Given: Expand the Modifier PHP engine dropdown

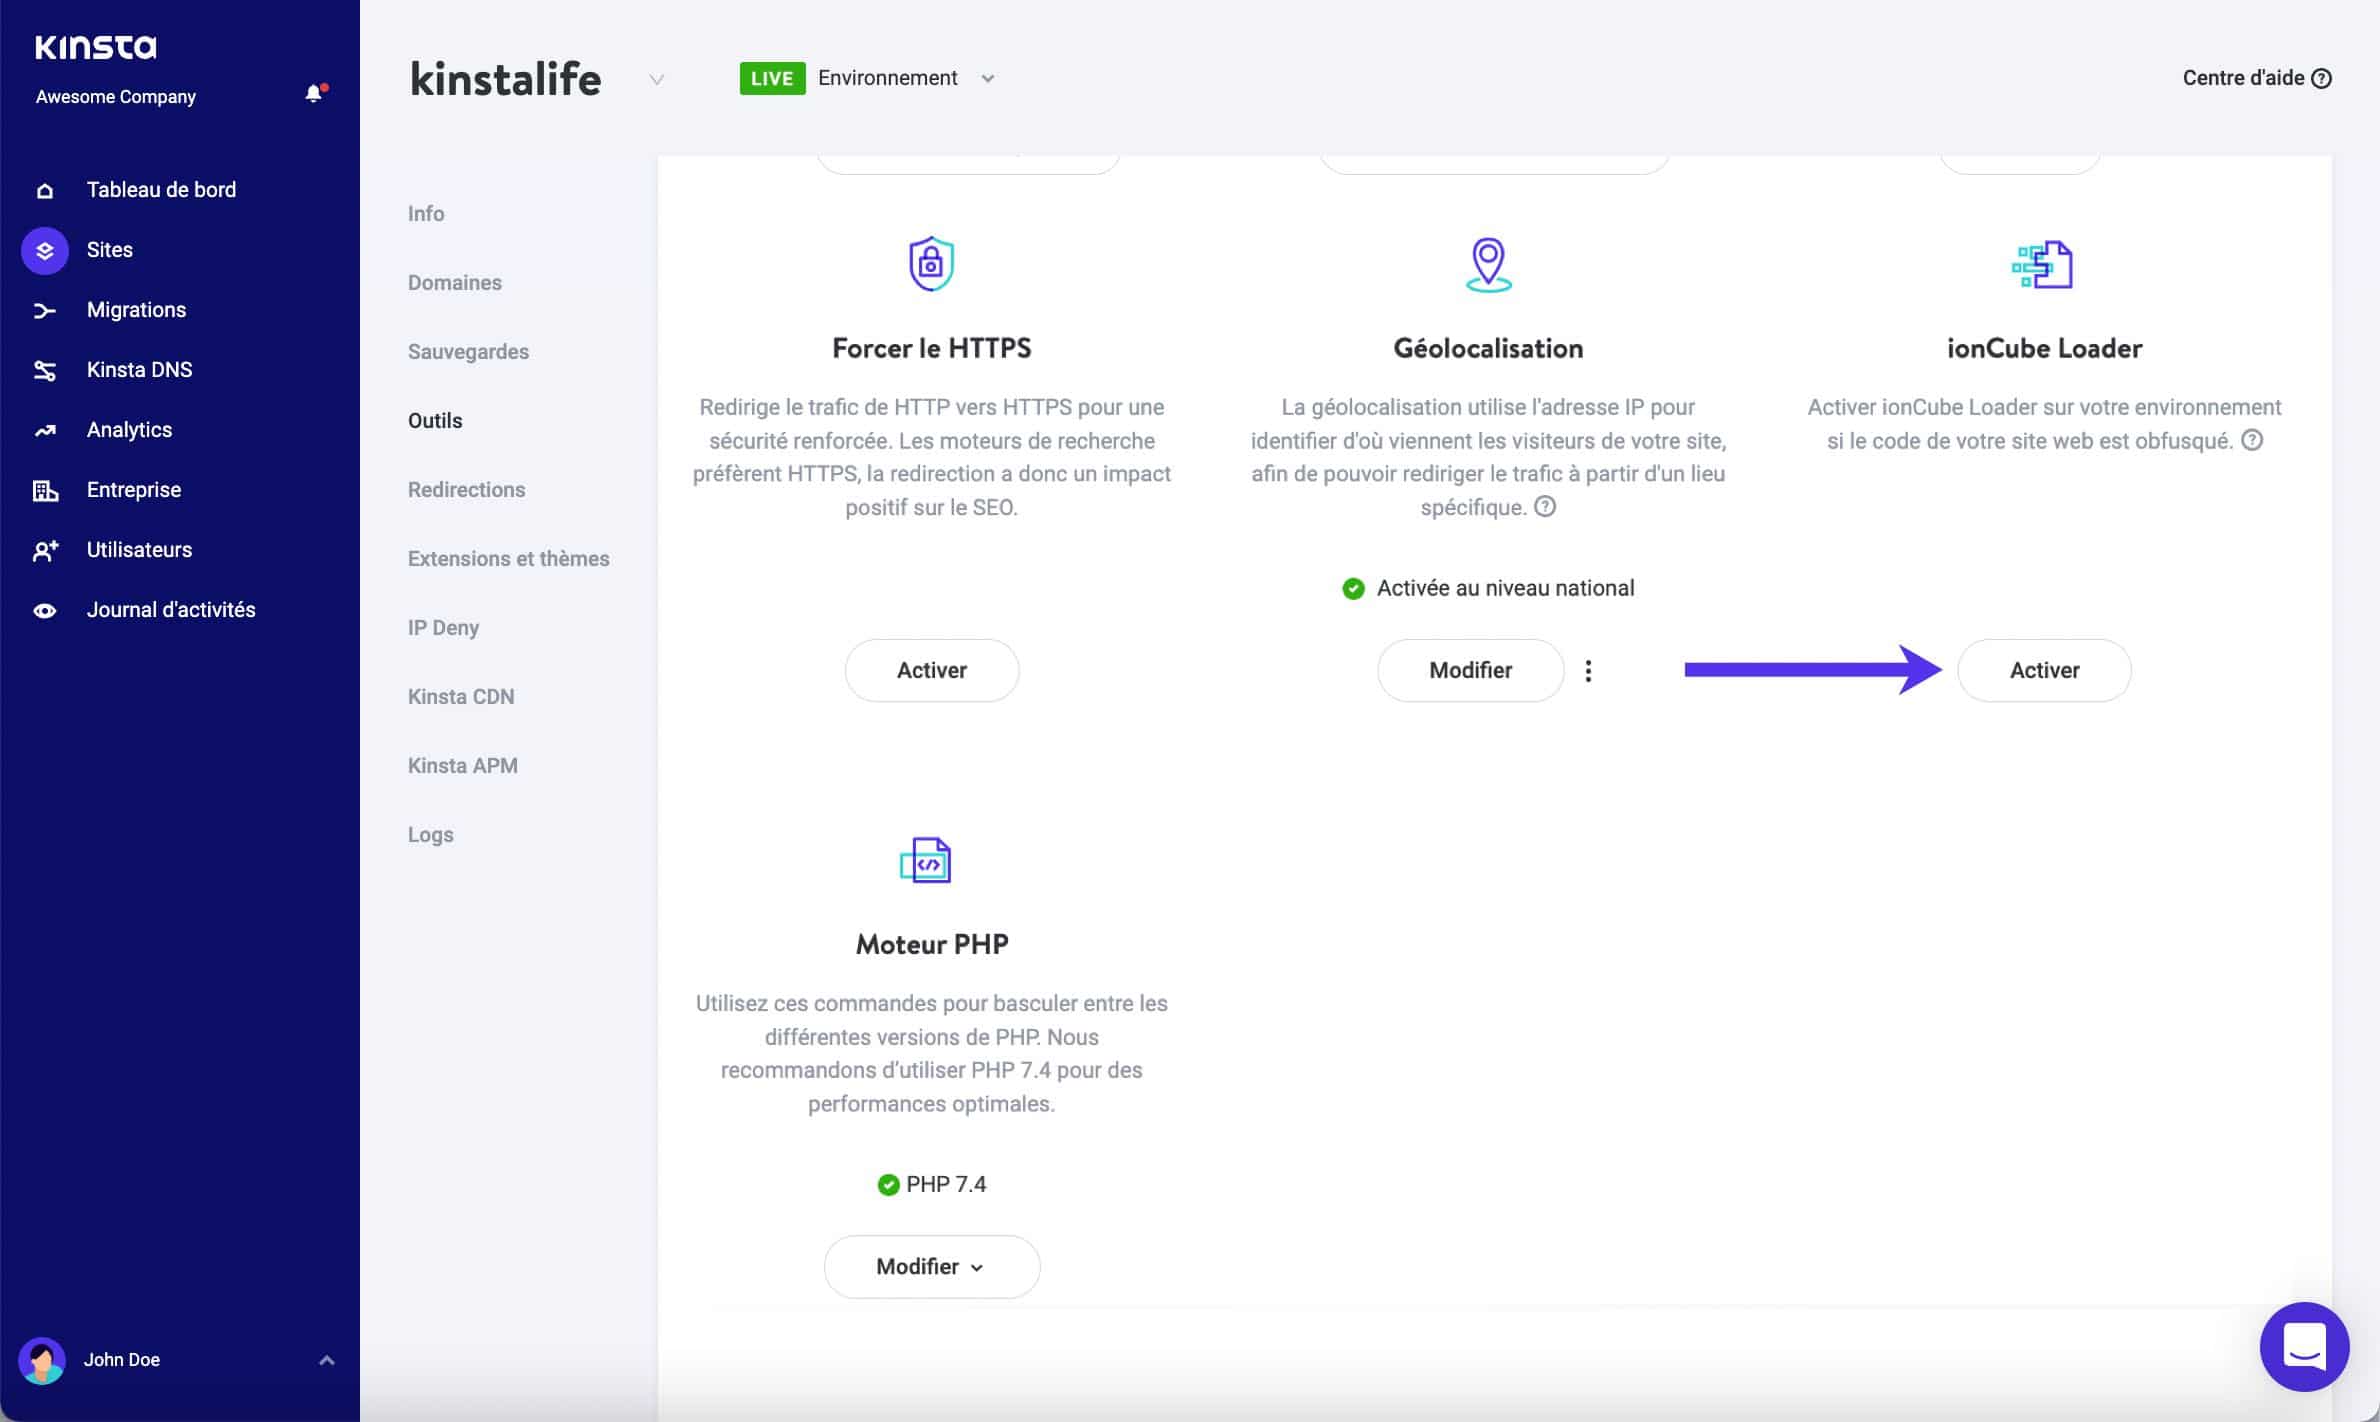Looking at the screenshot, I should click(x=933, y=1266).
